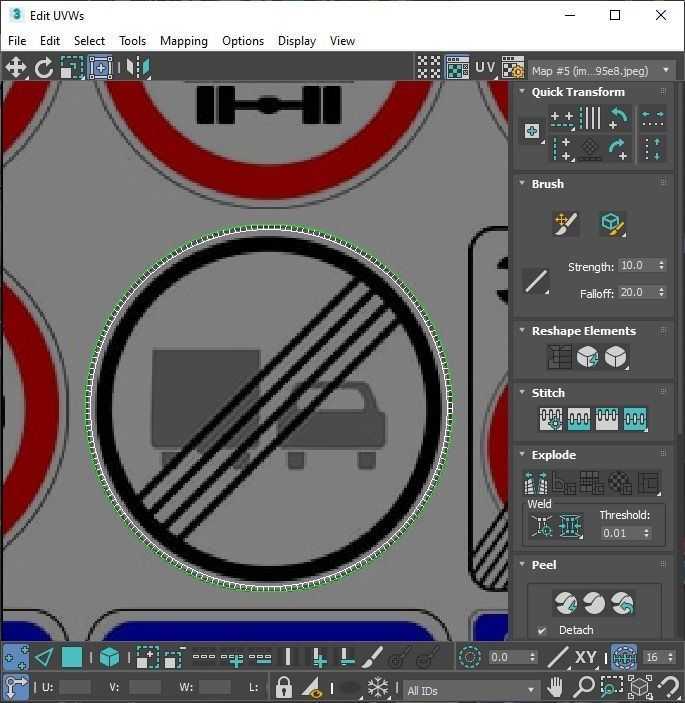Click the brush falloff type line icon
Screen dimensions: 685x703
(x=536, y=282)
